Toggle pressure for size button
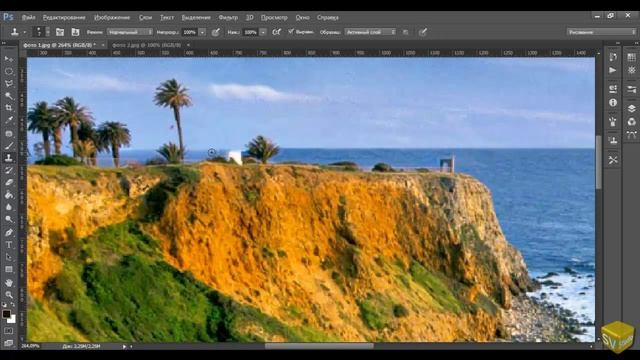Image resolution: width=640 pixels, height=360 pixels. point(422,32)
